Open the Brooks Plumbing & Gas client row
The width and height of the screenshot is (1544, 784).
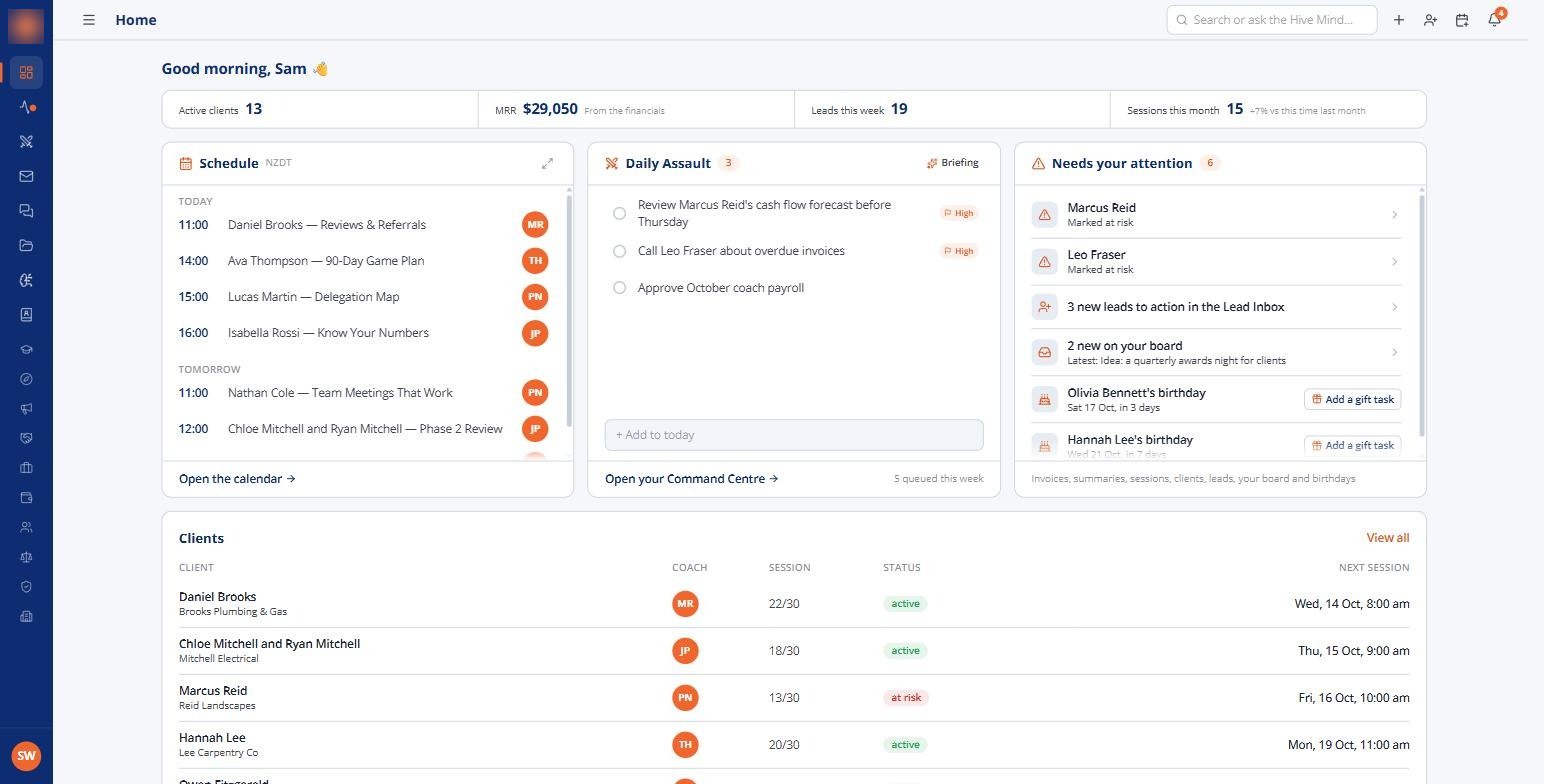794,604
